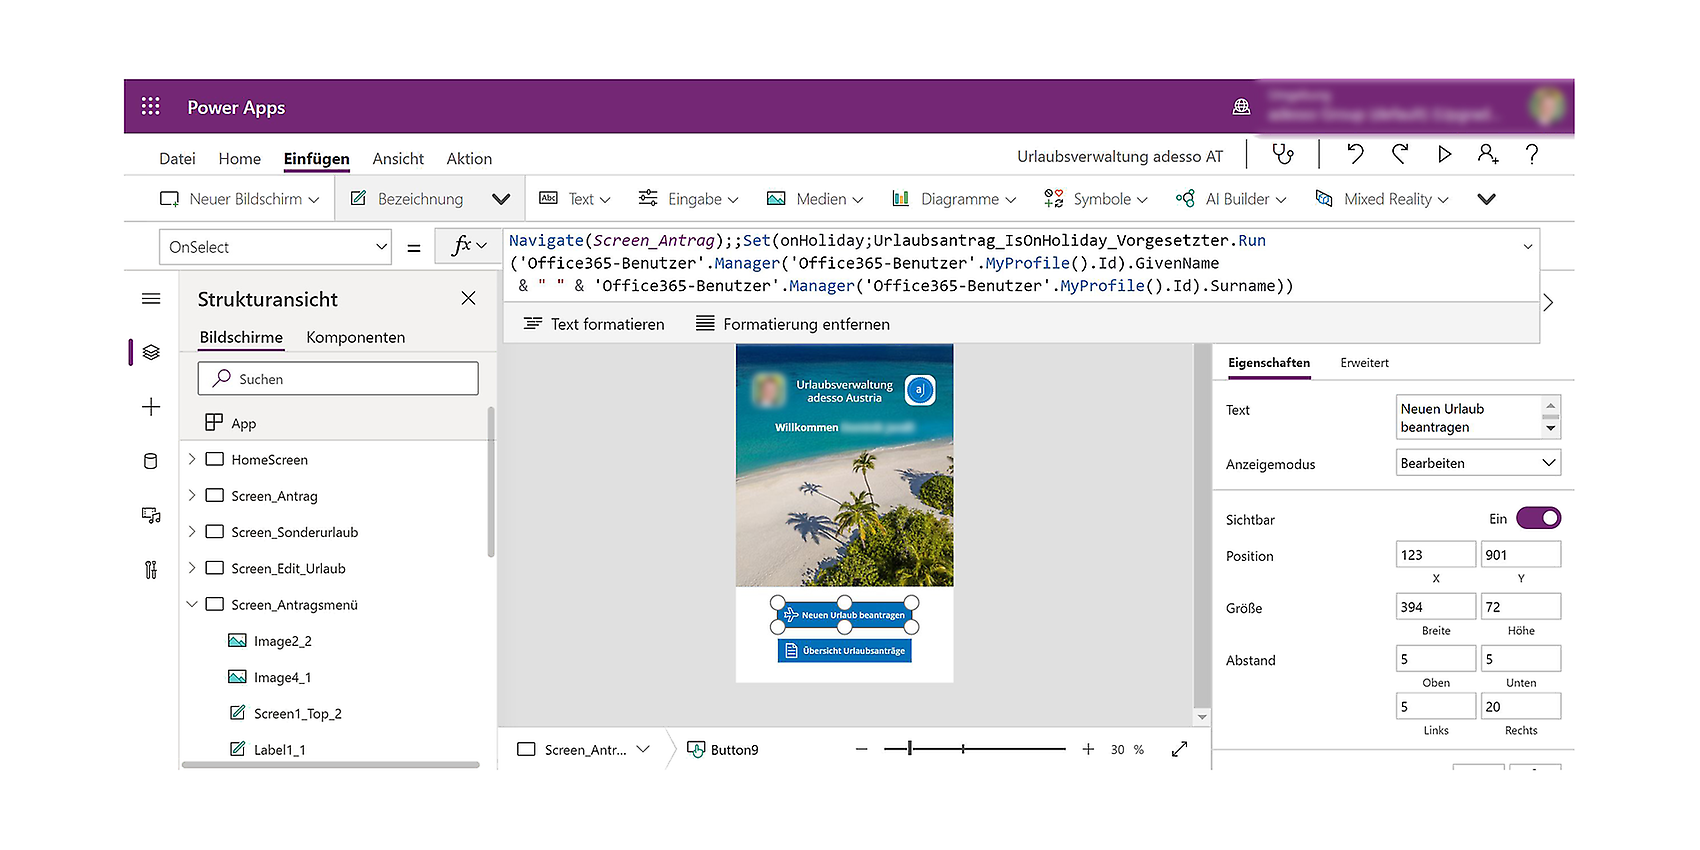Screen dimensions: 1700x850
Task: Click the Position X field 123
Action: pyautogui.click(x=1435, y=554)
